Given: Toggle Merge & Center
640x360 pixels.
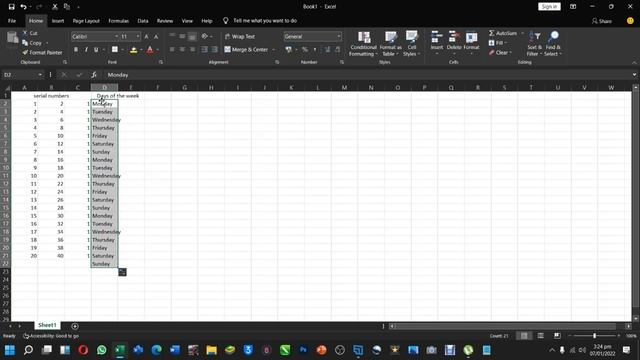Looking at the screenshot, I should point(246,49).
